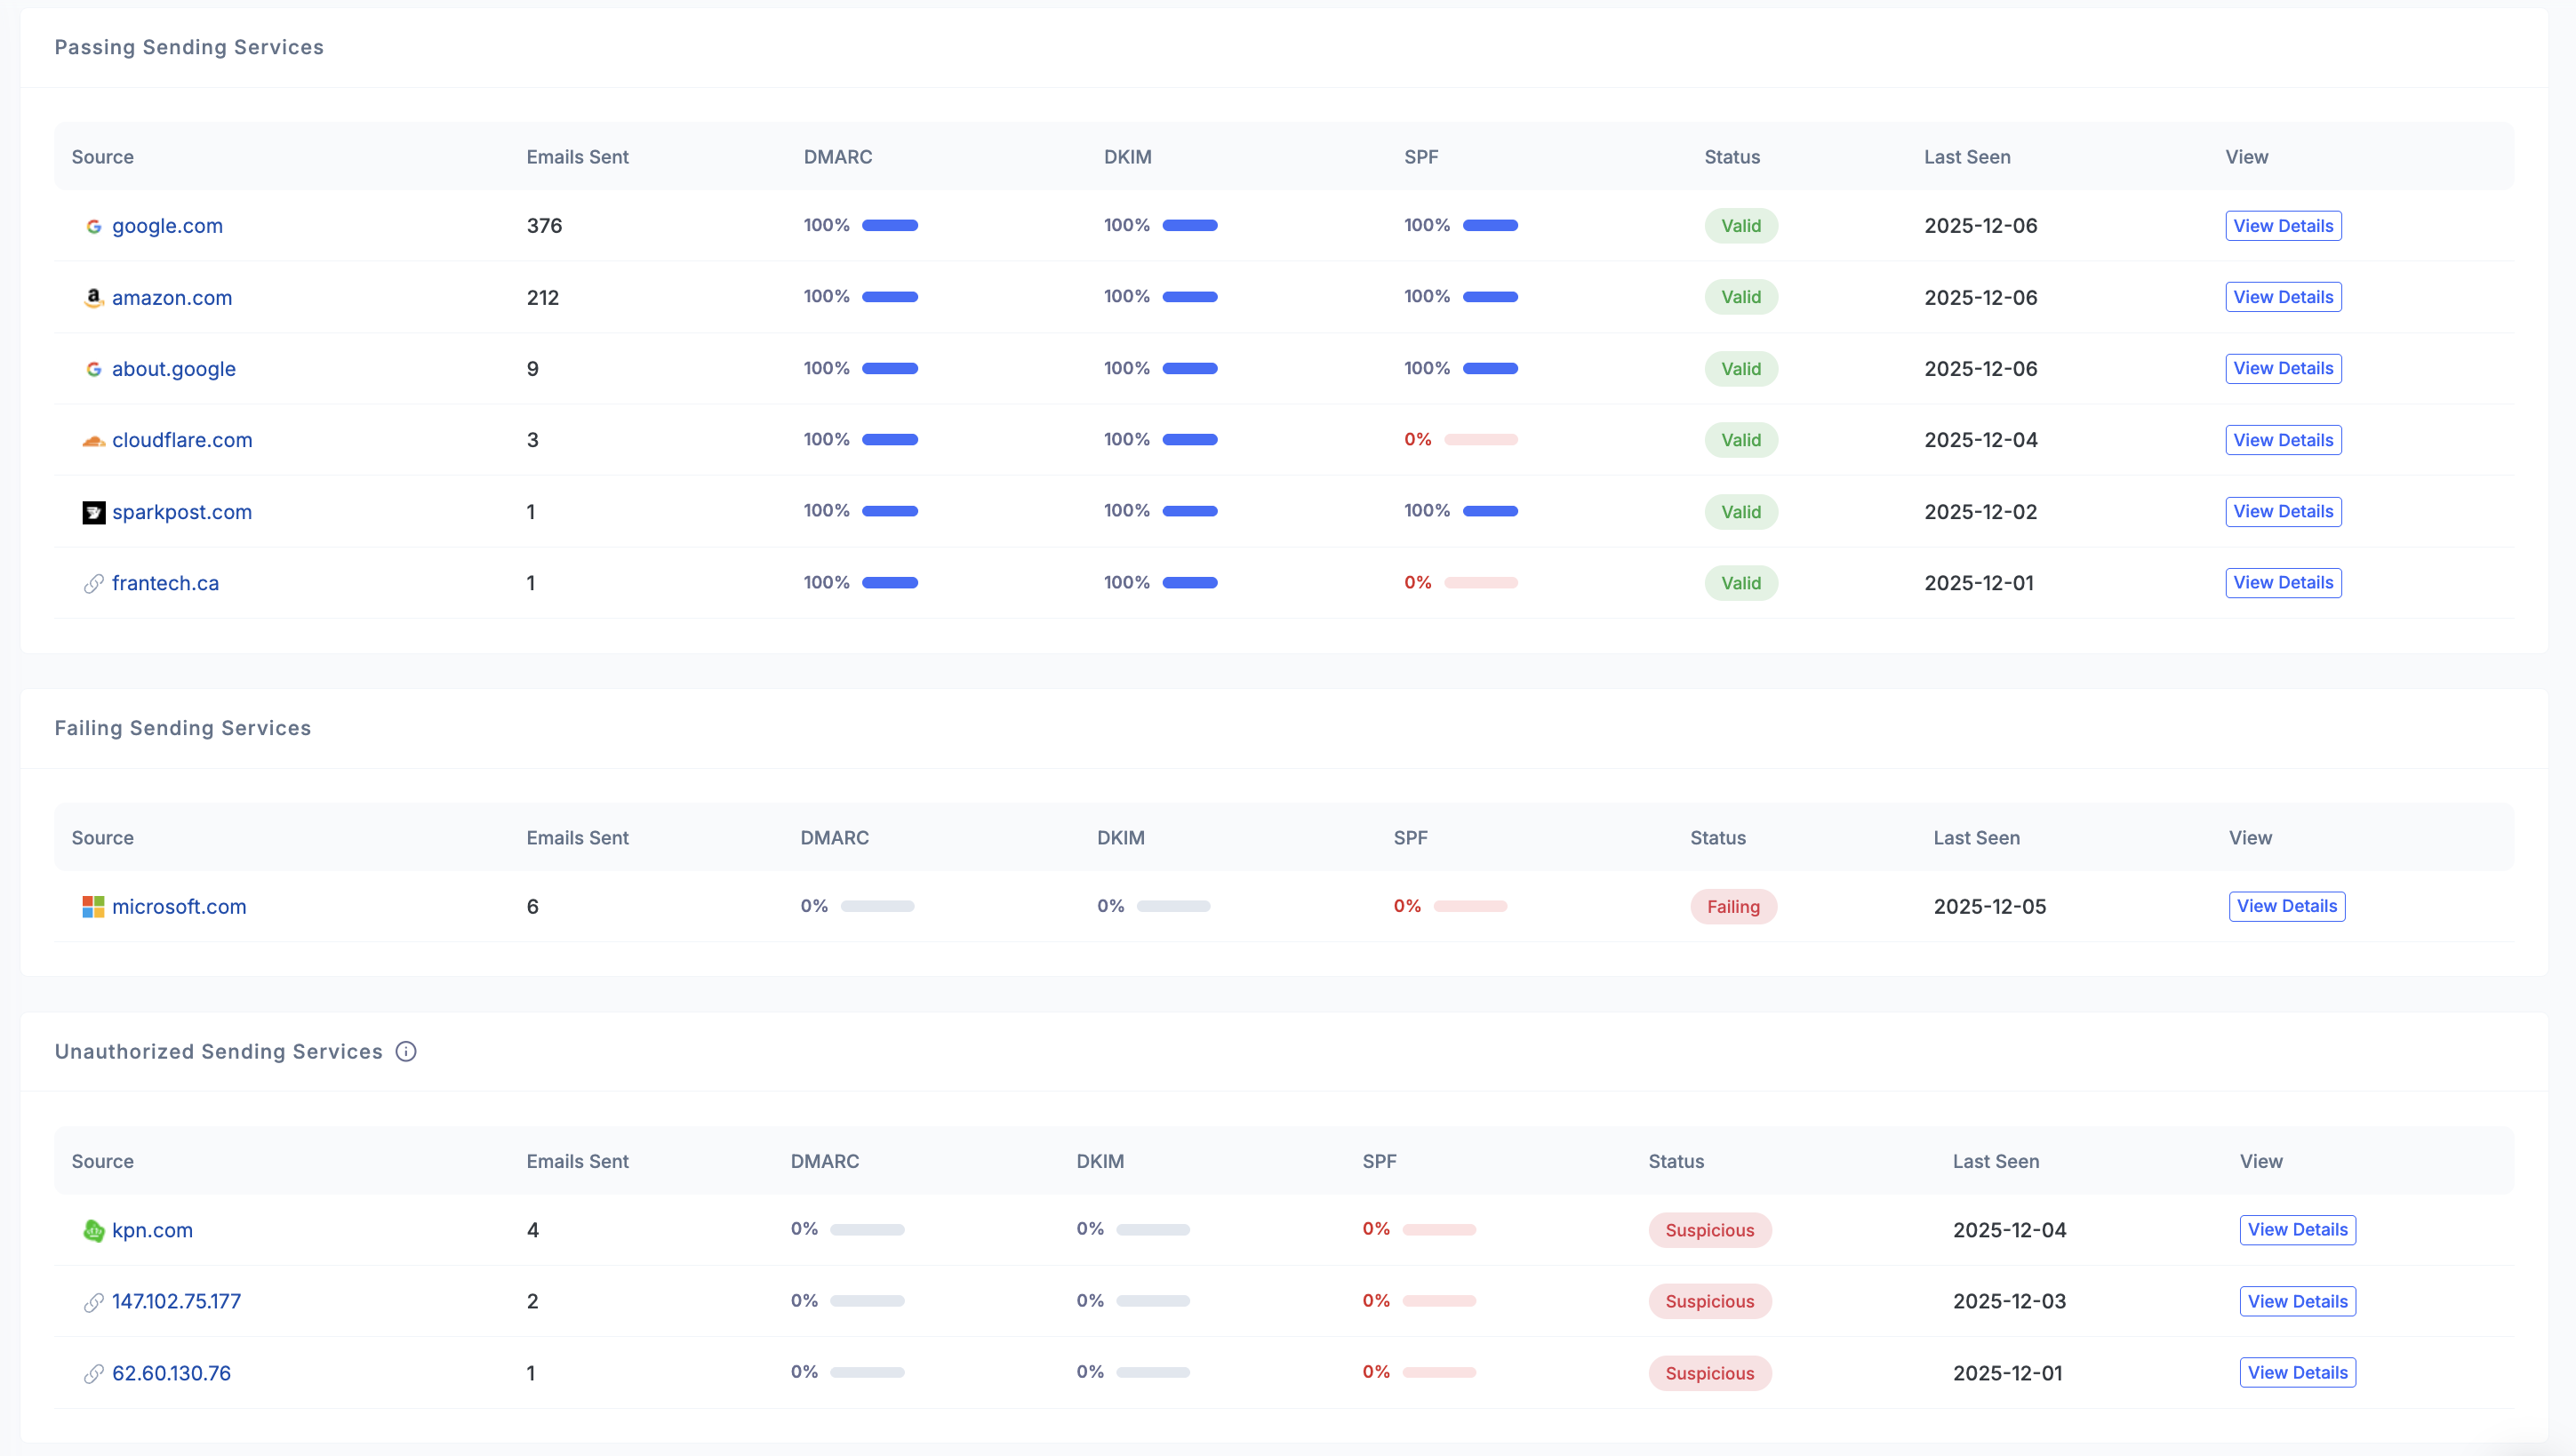Click the SparkPost logo icon
2576x1456 pixels.
(x=94, y=512)
